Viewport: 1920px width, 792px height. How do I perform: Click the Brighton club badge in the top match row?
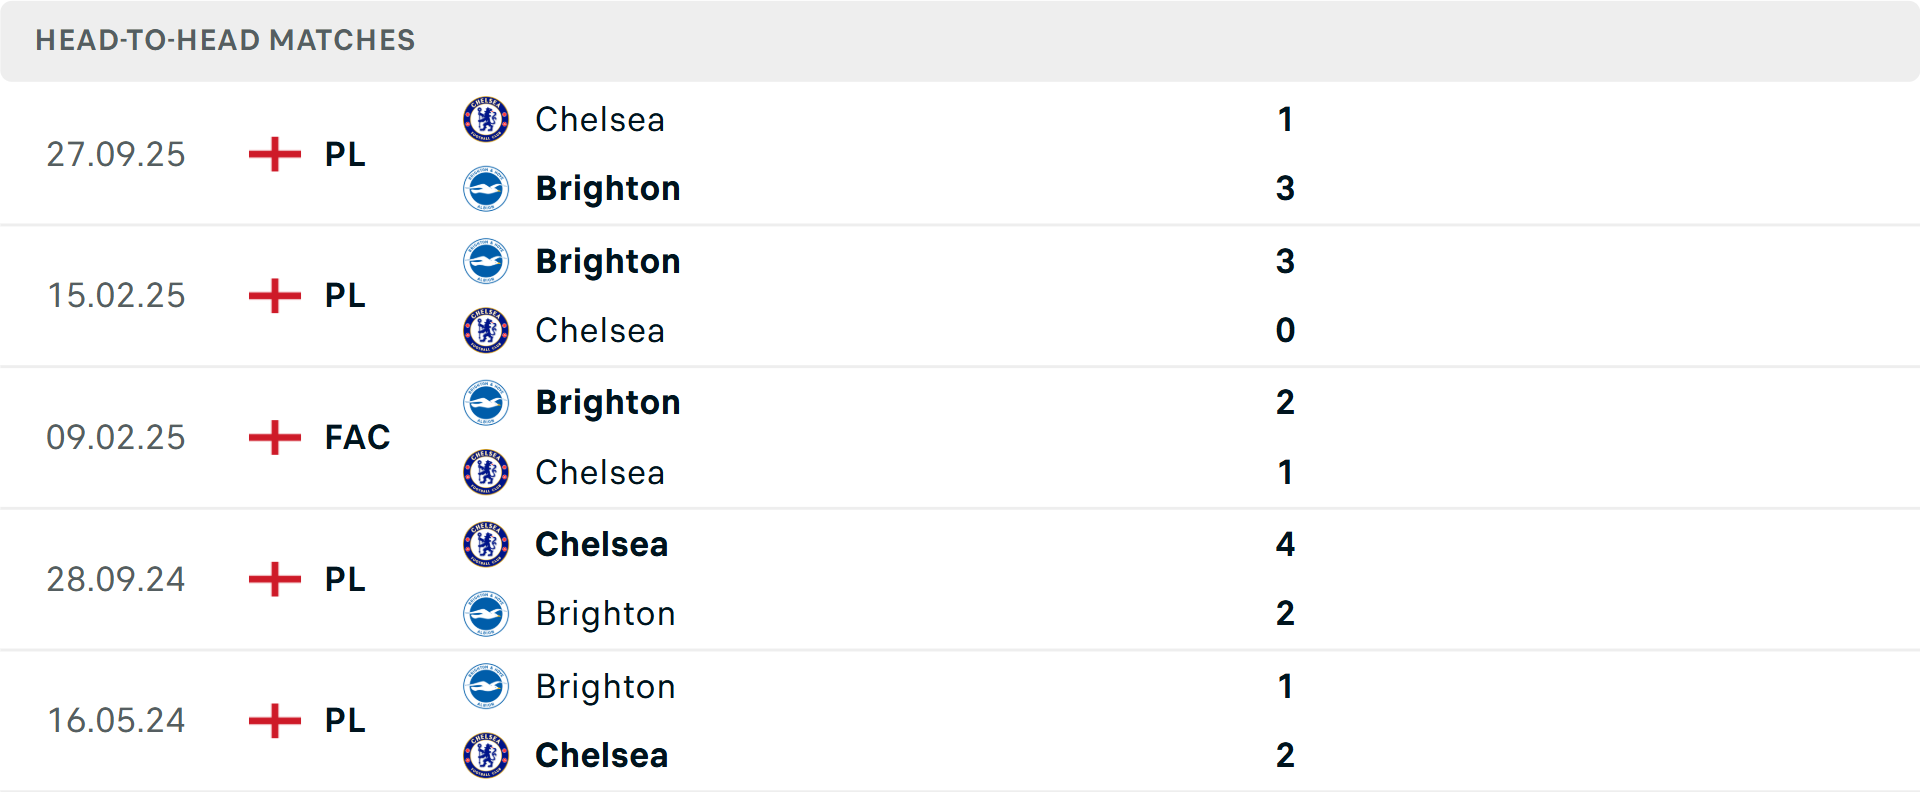486,188
